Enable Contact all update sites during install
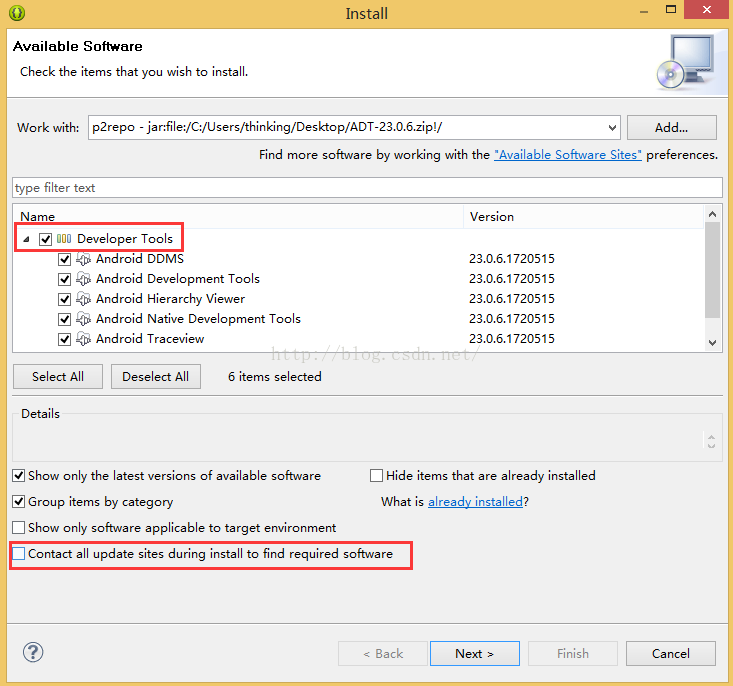Viewport: 733px width, 686px height. click(19, 554)
